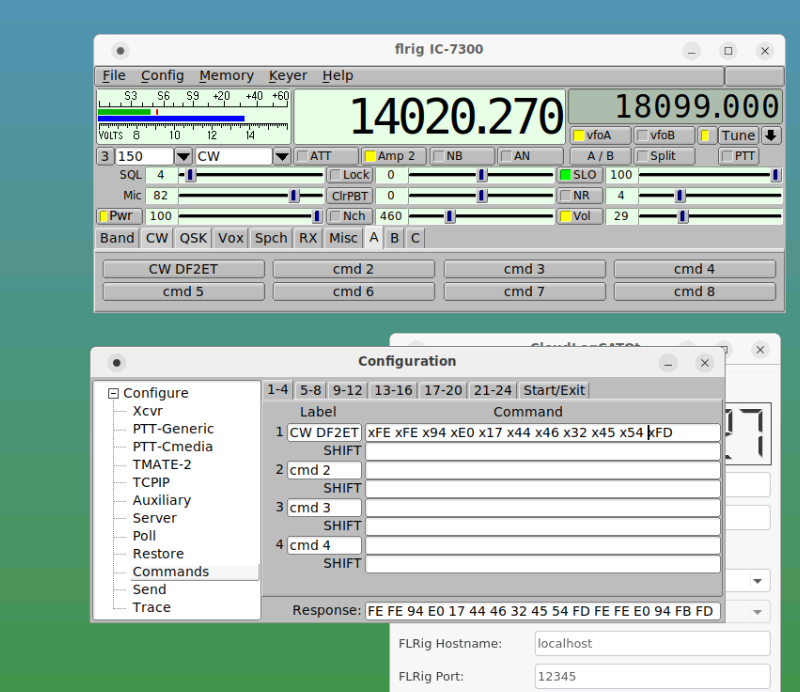This screenshot has height=692, width=800.
Task: Open the first dropdown in the CloudLogCAT window
Action: (758, 581)
